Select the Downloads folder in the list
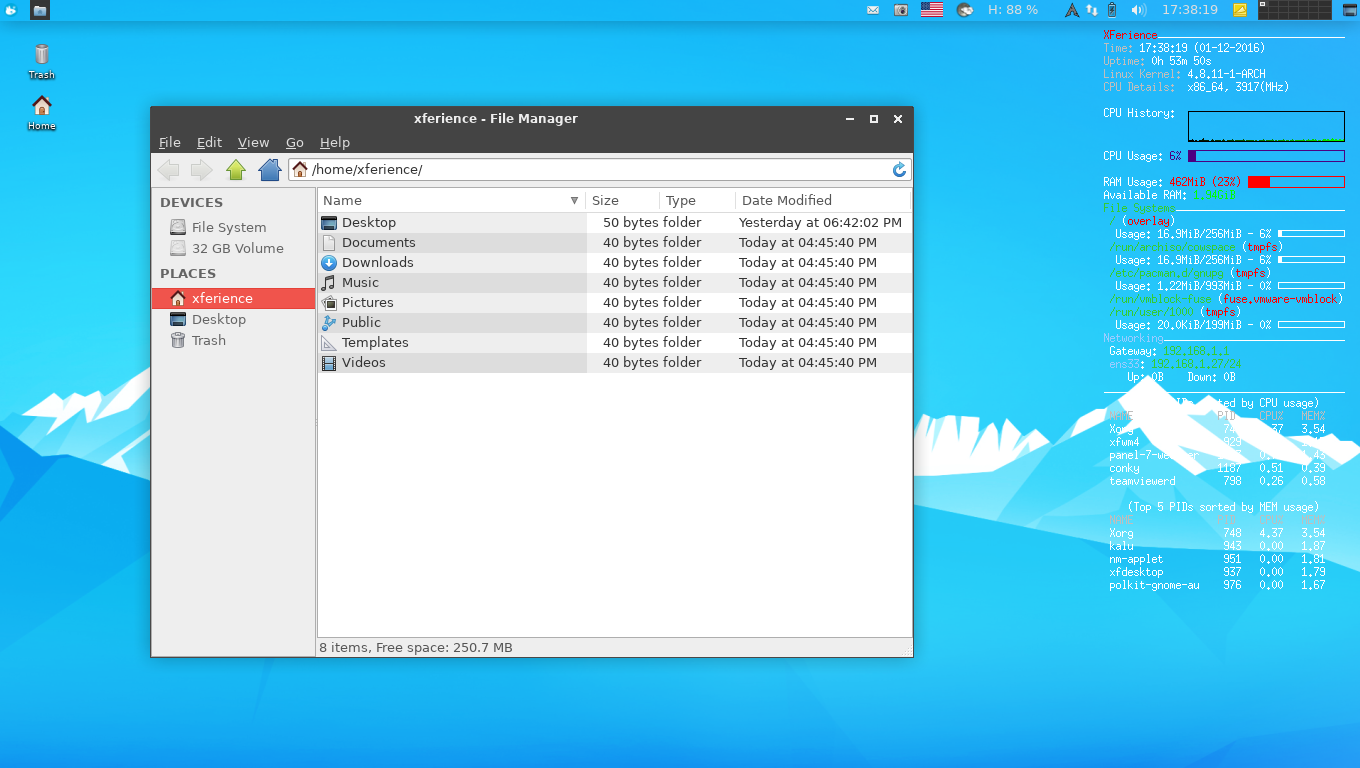 [x=377, y=262]
